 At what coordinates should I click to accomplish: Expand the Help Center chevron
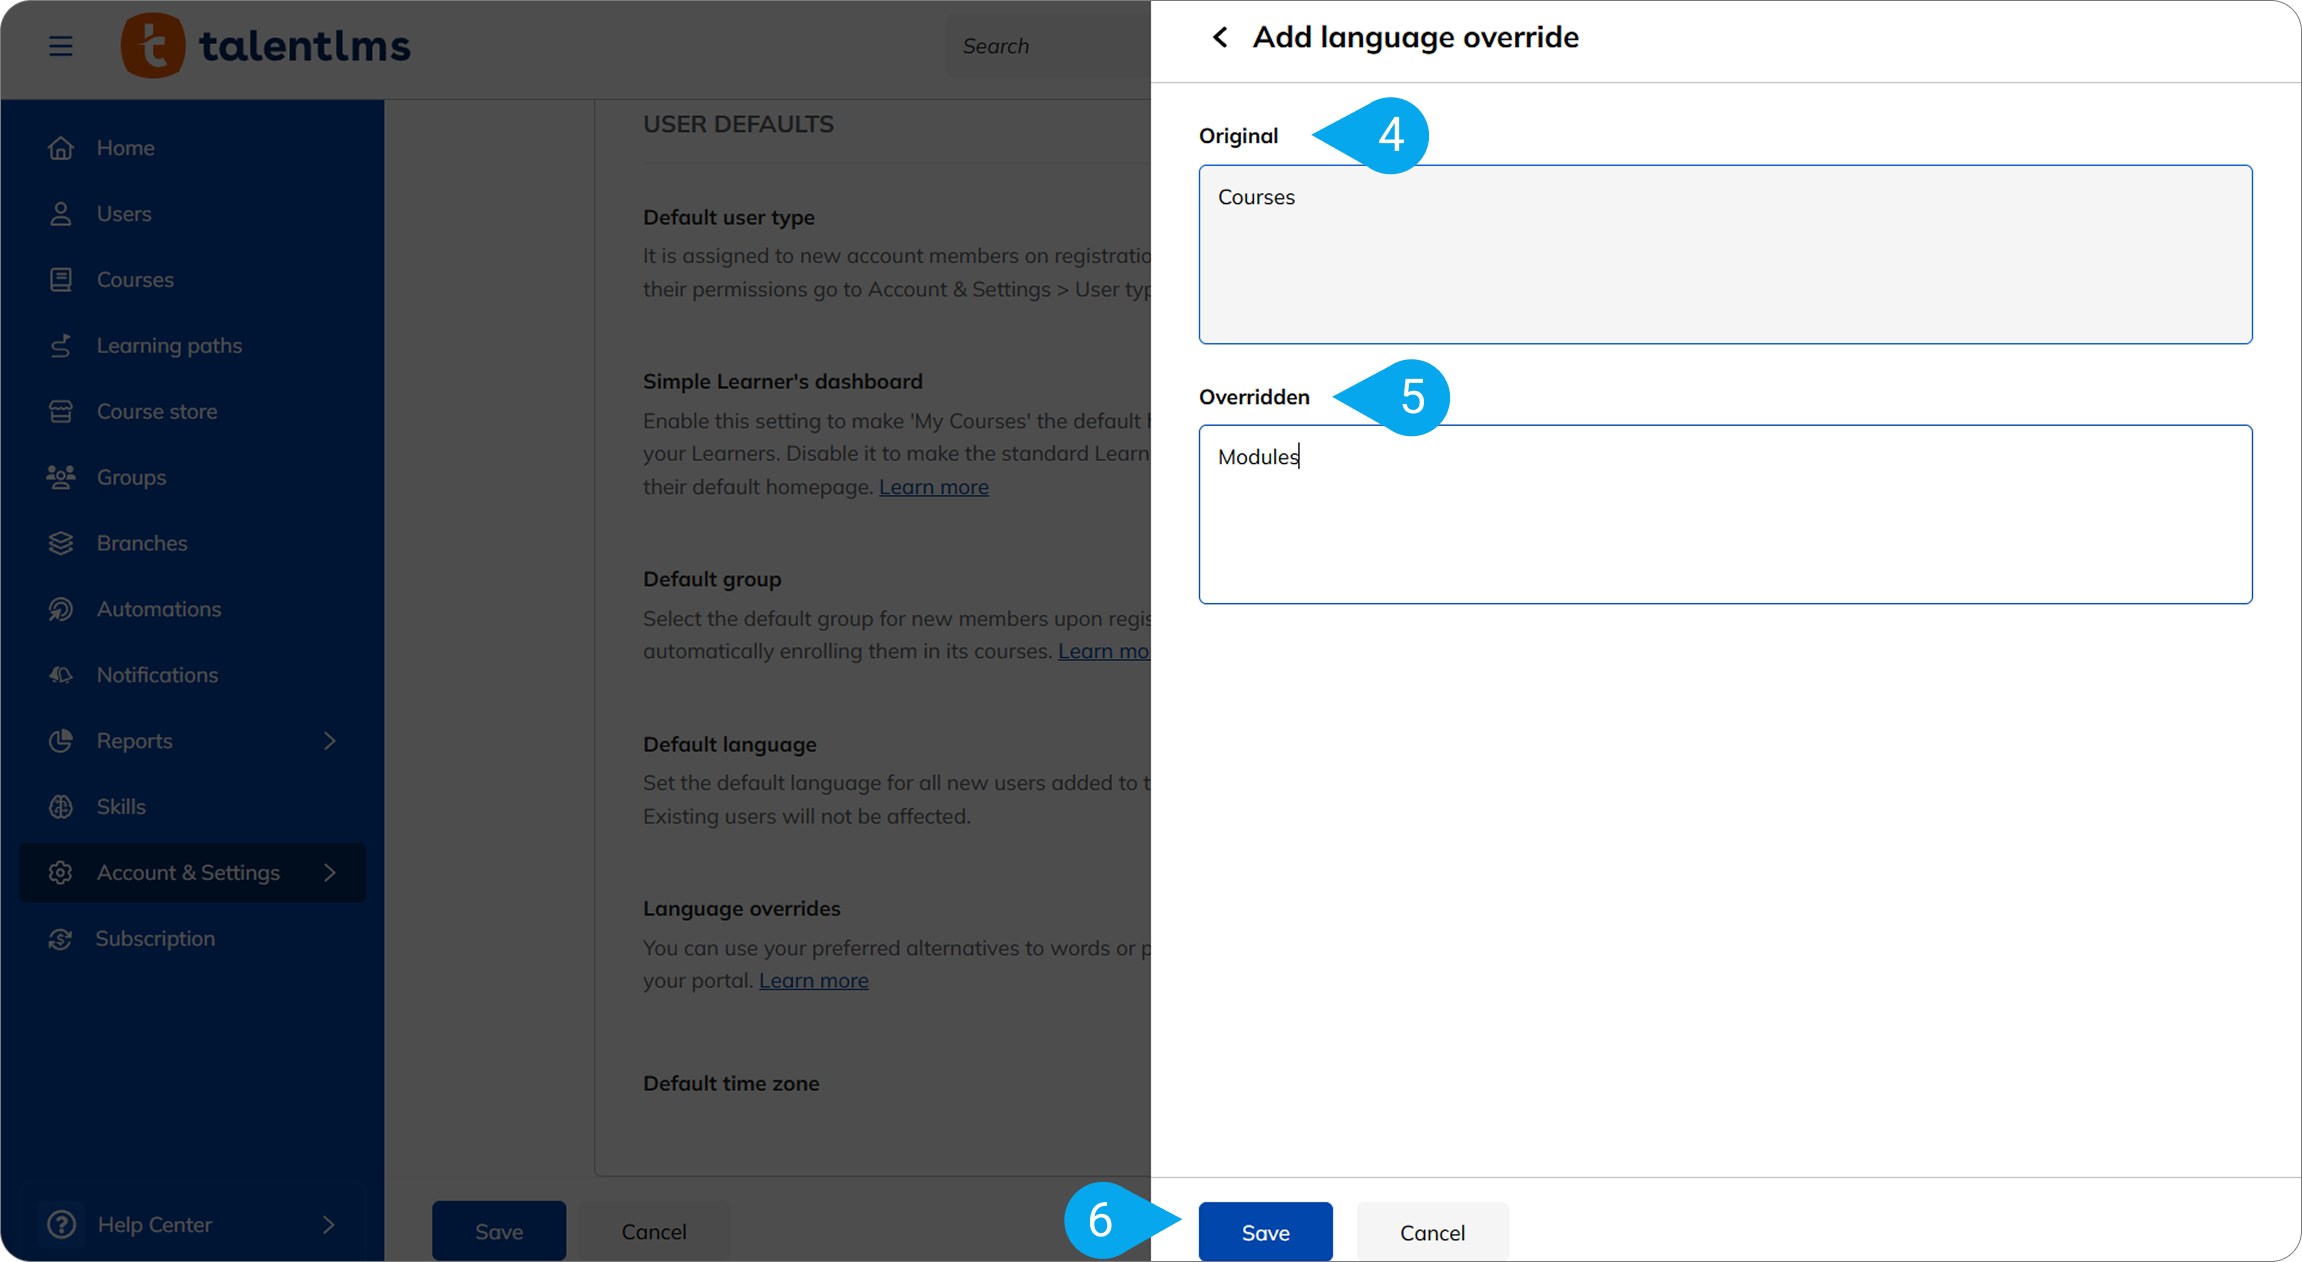(329, 1225)
